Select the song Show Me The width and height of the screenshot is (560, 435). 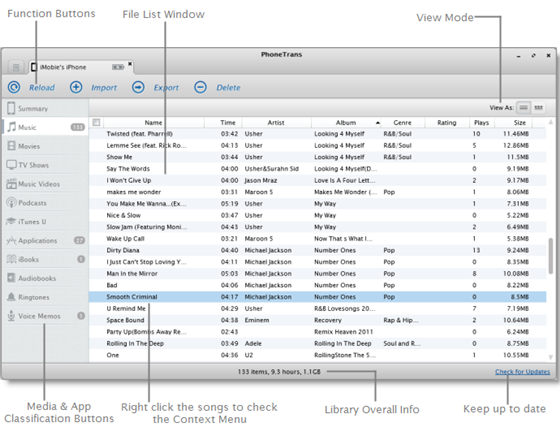coord(318,157)
